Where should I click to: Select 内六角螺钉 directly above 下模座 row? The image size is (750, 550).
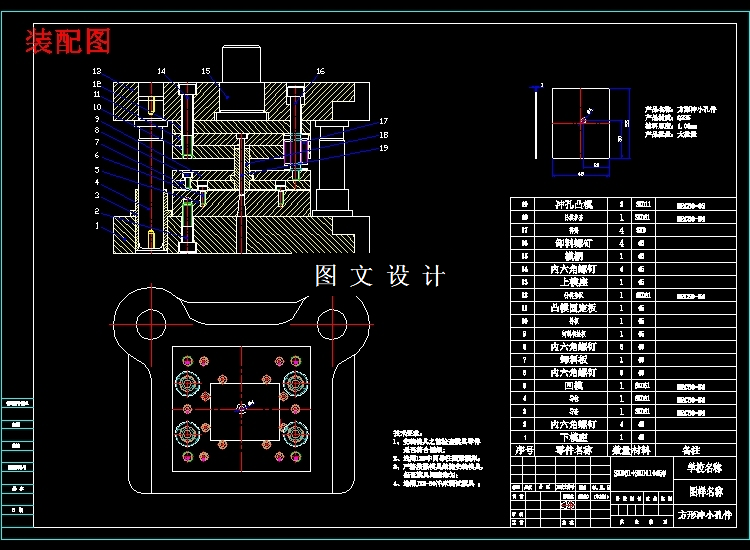coord(574,424)
